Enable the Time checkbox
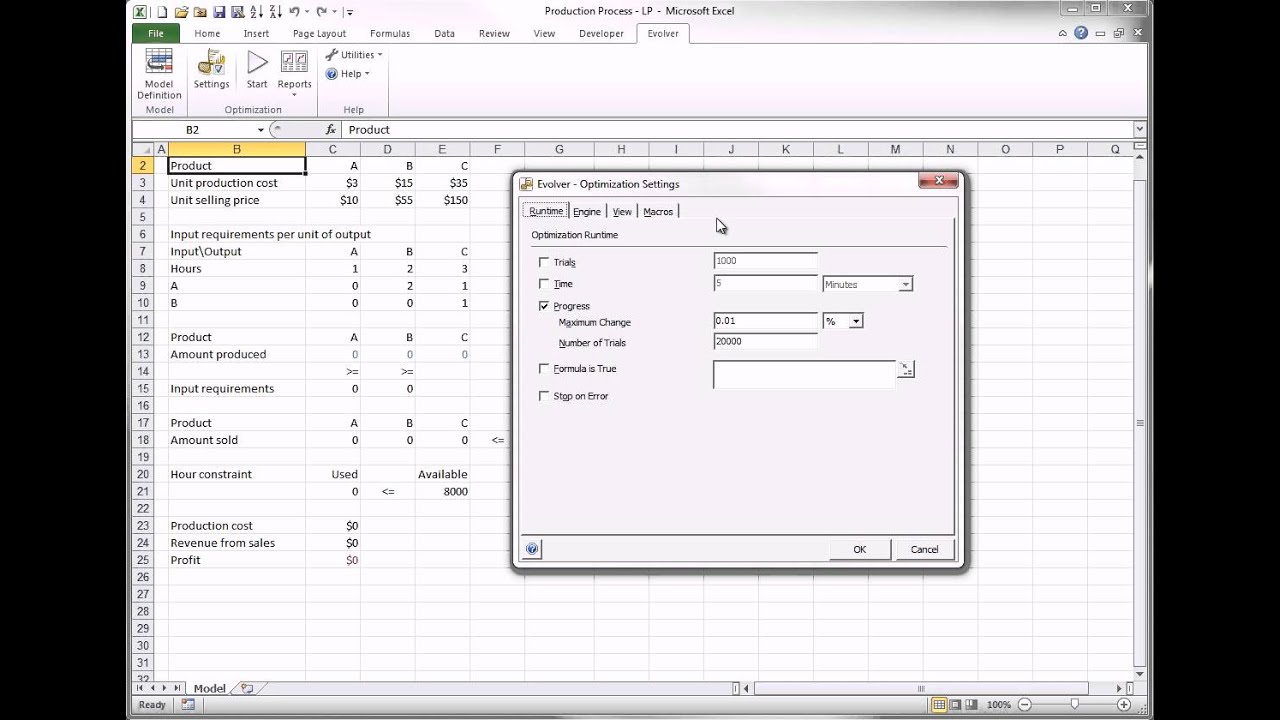 (544, 284)
